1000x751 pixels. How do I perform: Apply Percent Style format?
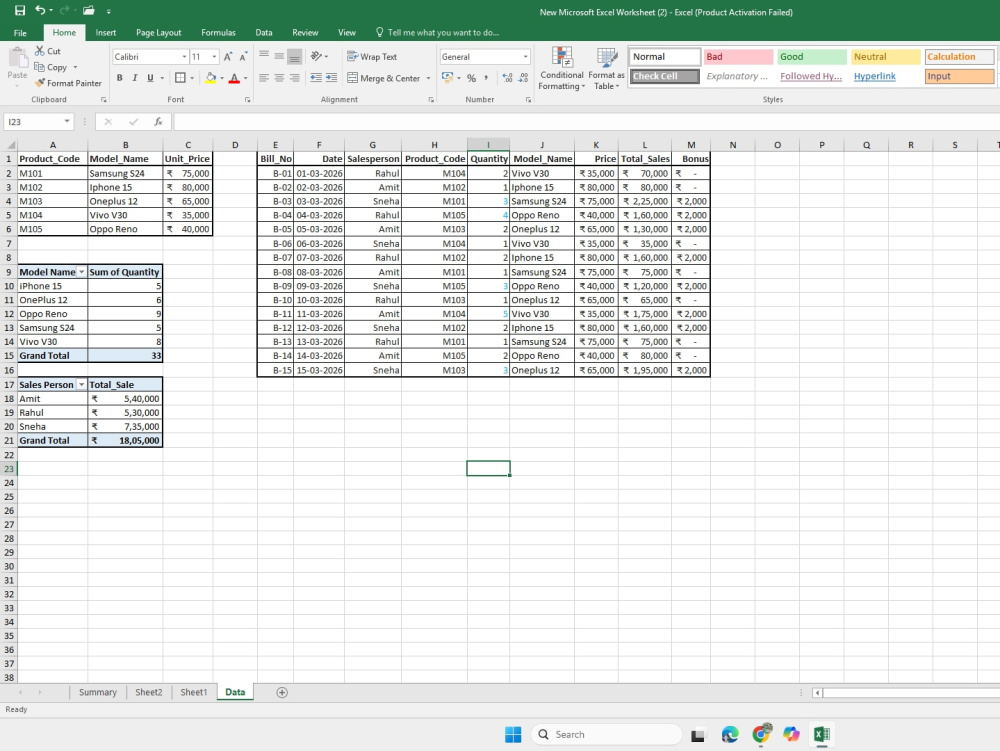pos(471,78)
